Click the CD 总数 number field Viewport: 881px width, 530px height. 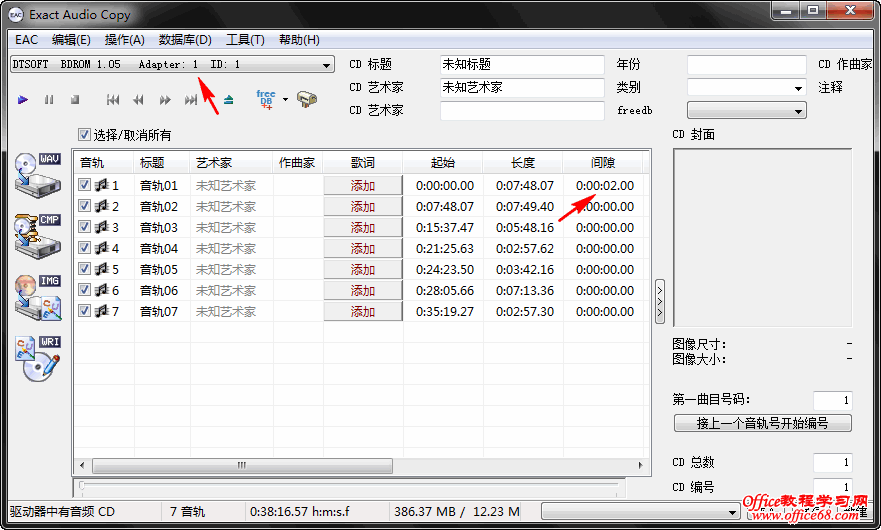pyautogui.click(x=833, y=463)
